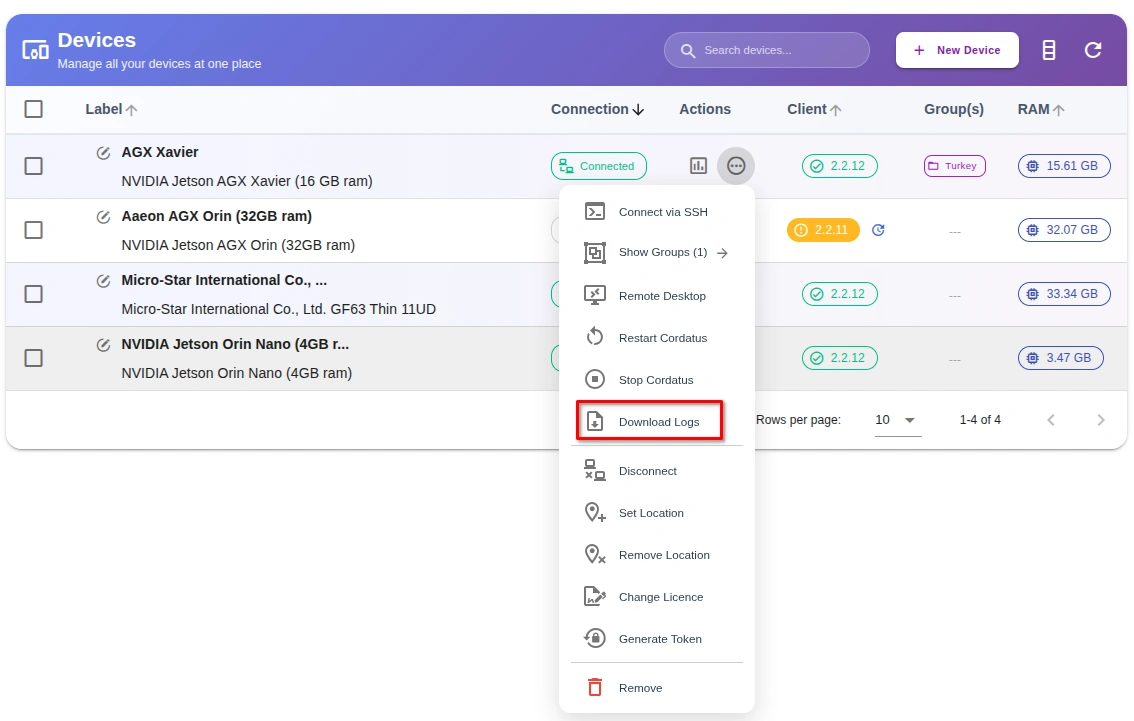The height and width of the screenshot is (721, 1134).
Task: Click the update icon next to client 2.2.11
Action: [x=878, y=230]
